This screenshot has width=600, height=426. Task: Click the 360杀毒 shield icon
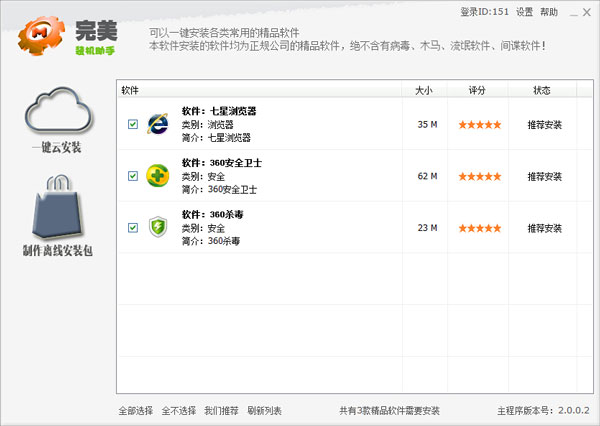point(158,228)
